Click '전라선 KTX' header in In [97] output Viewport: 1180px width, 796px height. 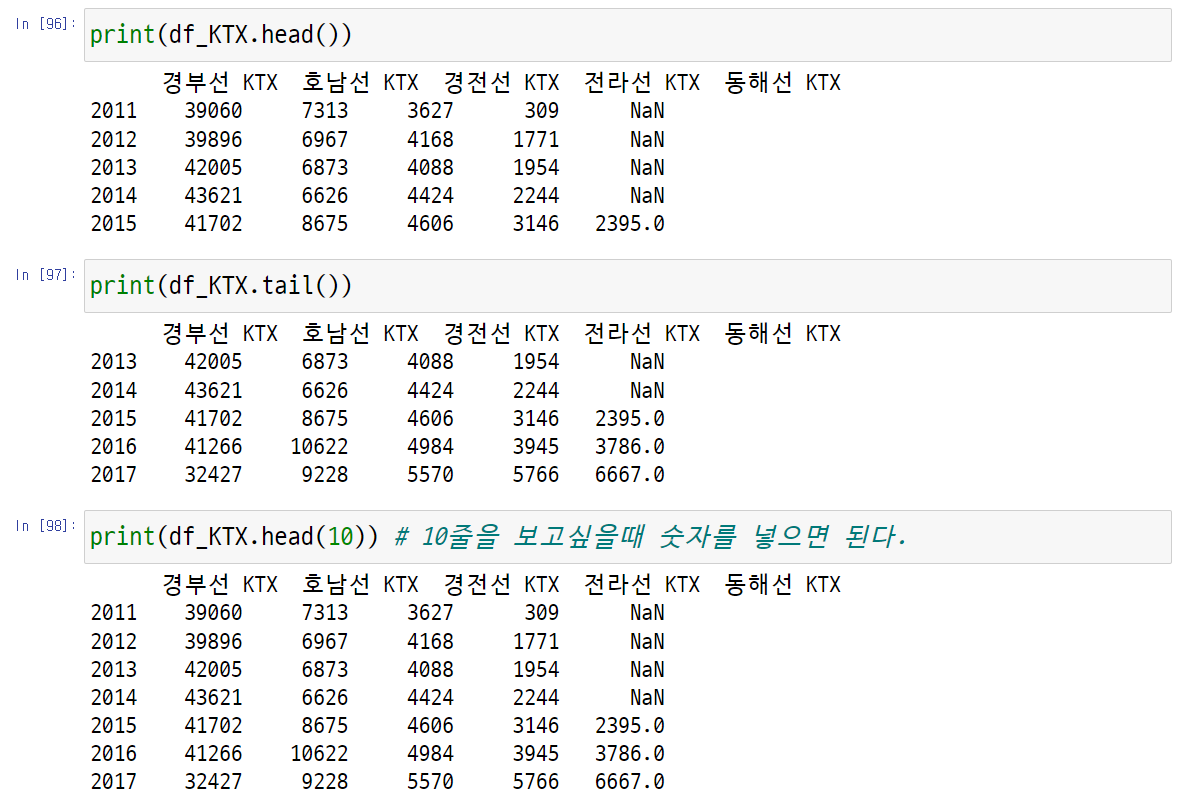tap(642, 333)
